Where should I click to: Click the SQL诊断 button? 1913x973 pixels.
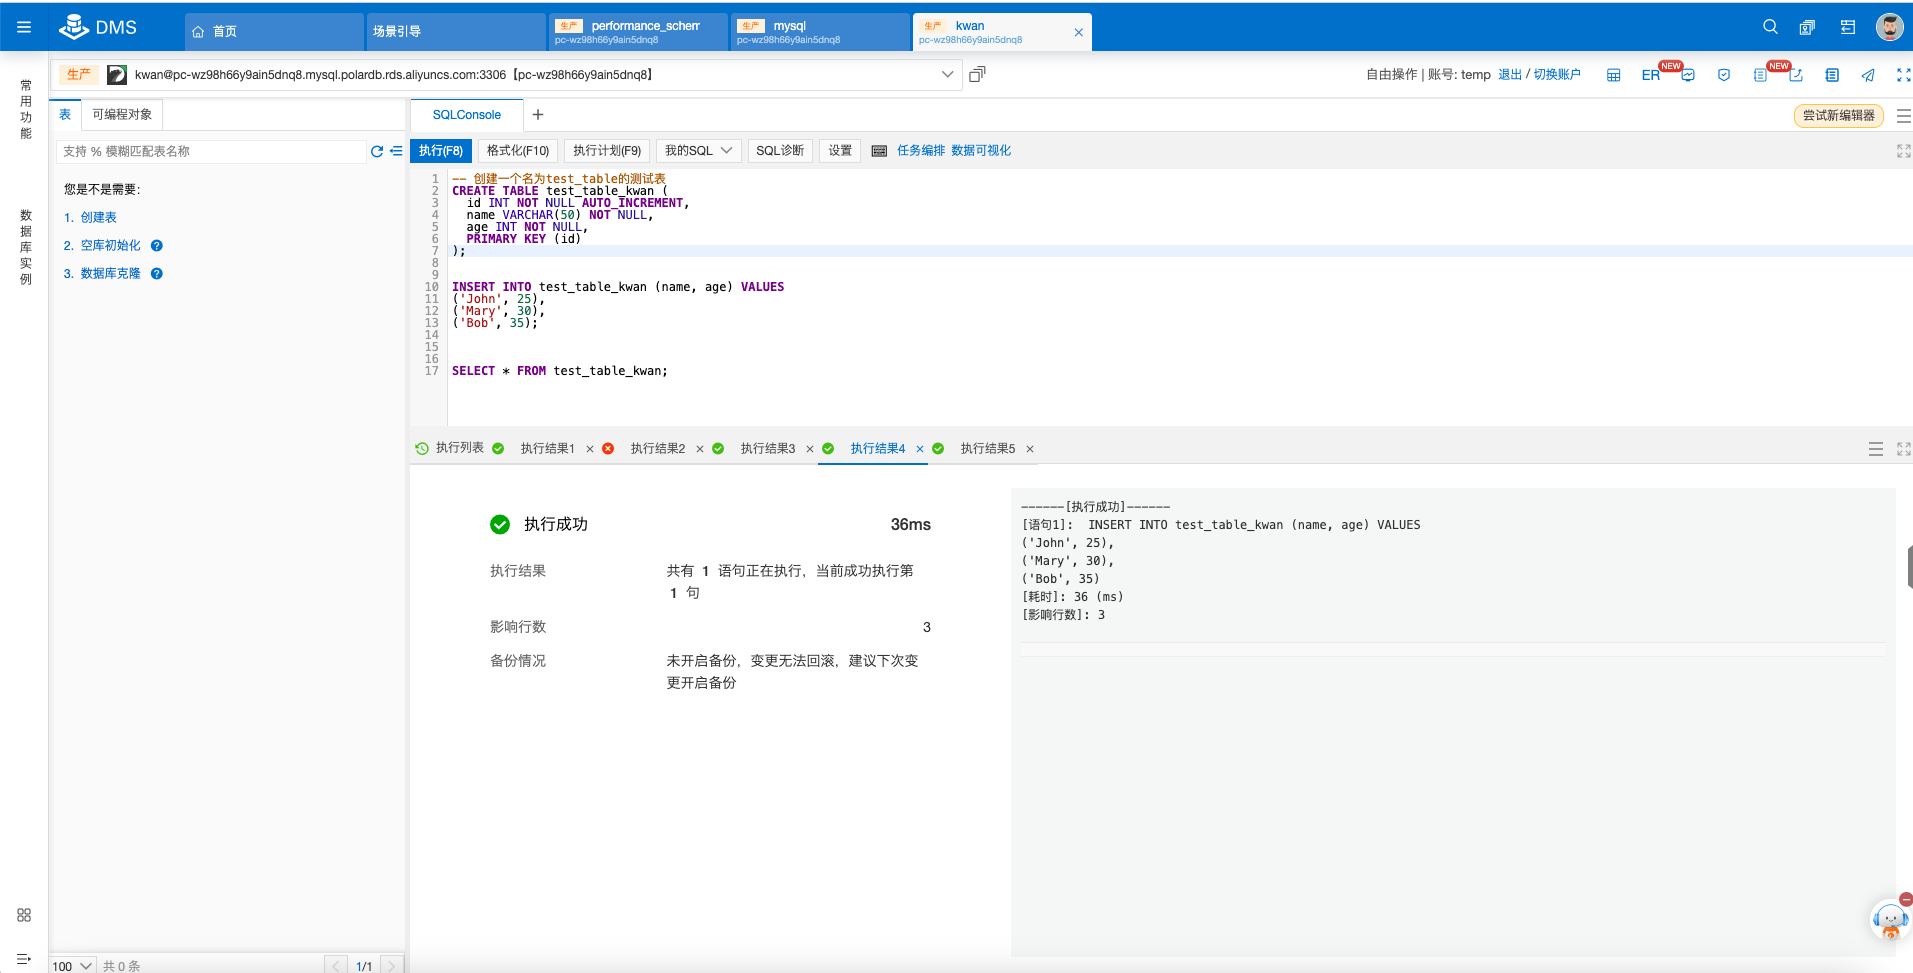click(x=780, y=151)
